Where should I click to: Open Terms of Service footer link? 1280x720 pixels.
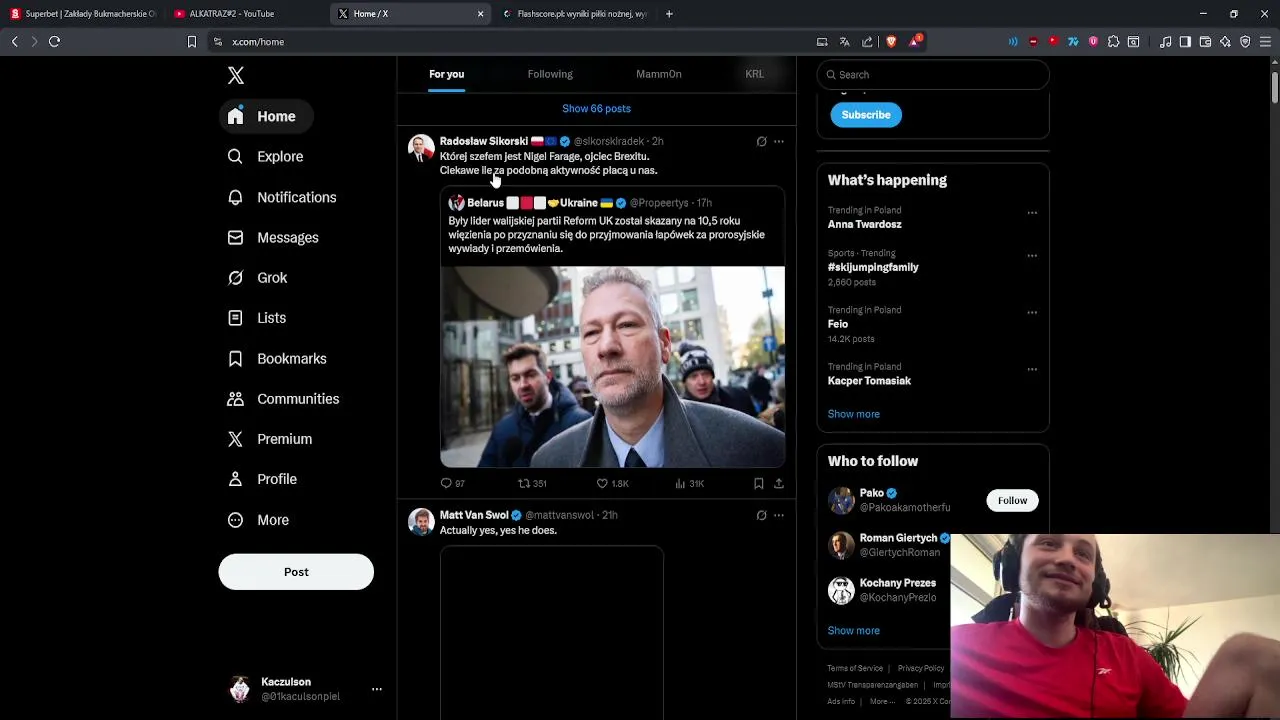855,668
